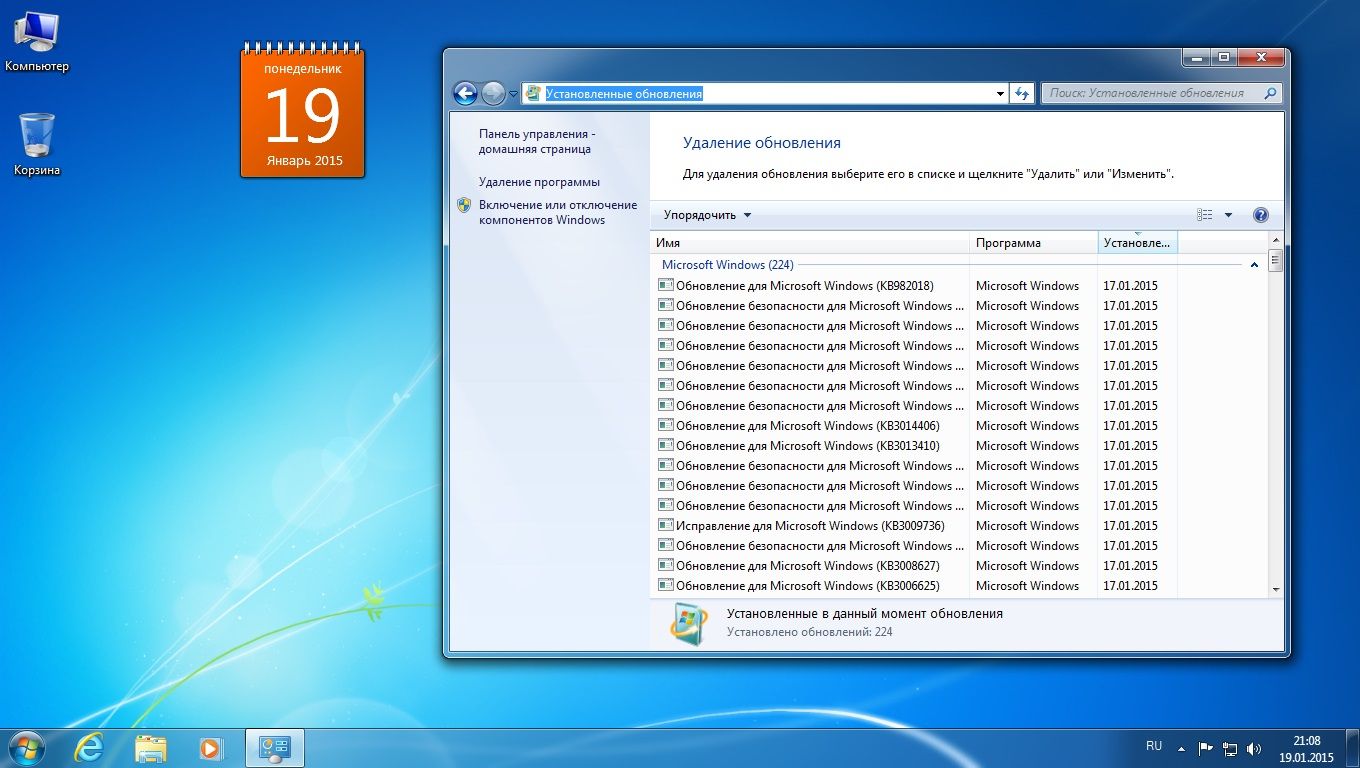Image resolution: width=1360 pixels, height=768 pixels.
Task: Open Панель управления - домашняя страница link
Action: [536, 141]
